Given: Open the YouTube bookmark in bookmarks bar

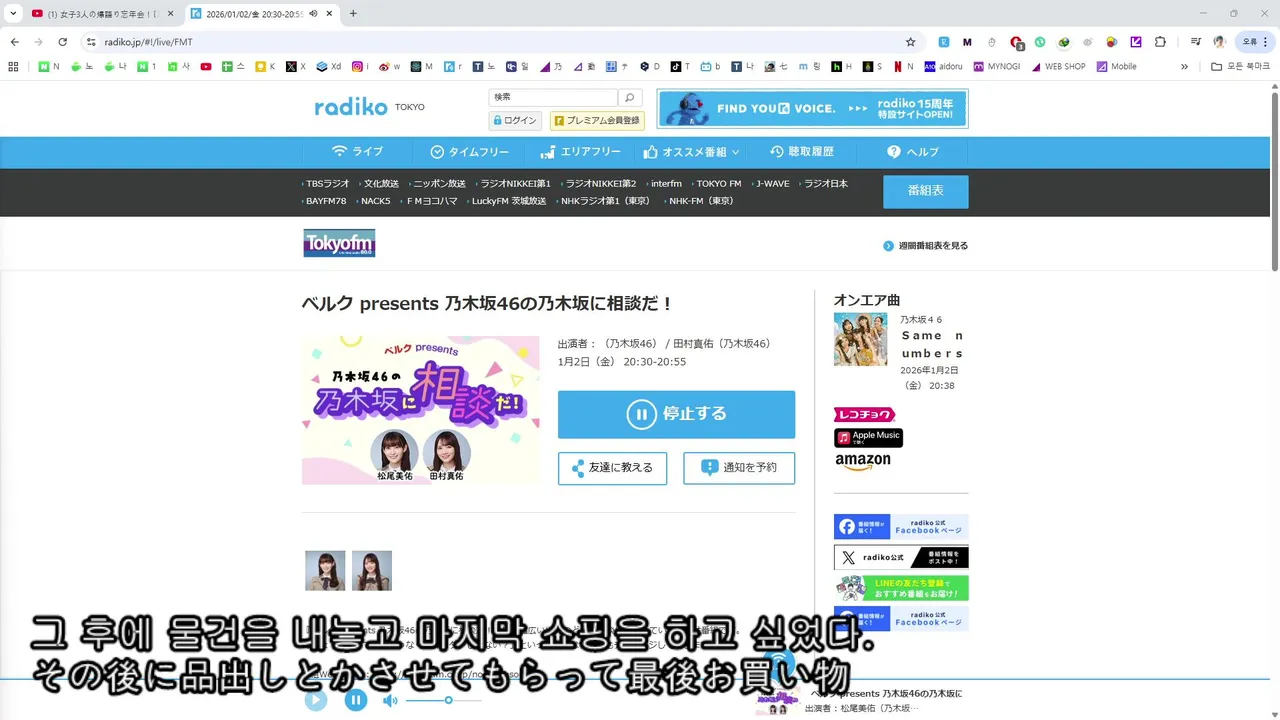Looking at the screenshot, I should [x=206, y=66].
